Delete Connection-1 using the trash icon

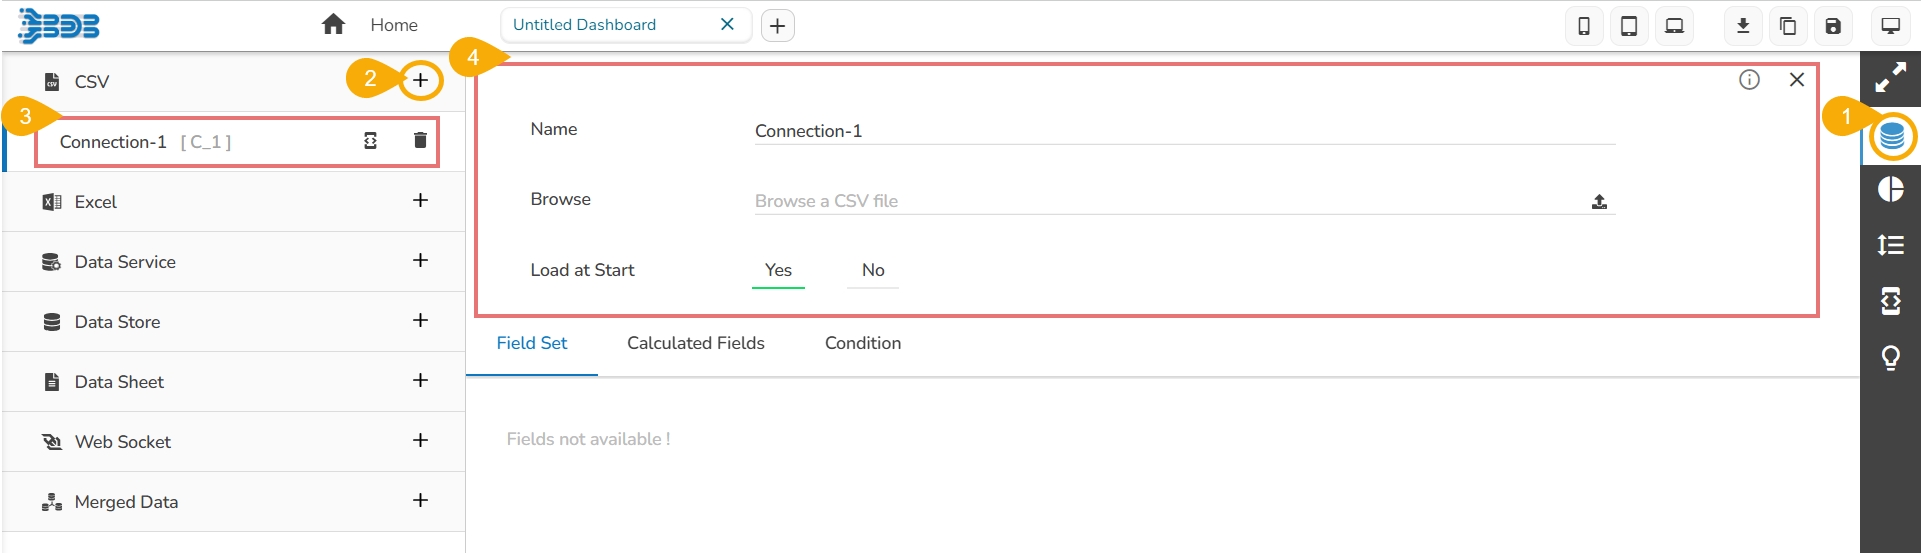click(x=420, y=141)
